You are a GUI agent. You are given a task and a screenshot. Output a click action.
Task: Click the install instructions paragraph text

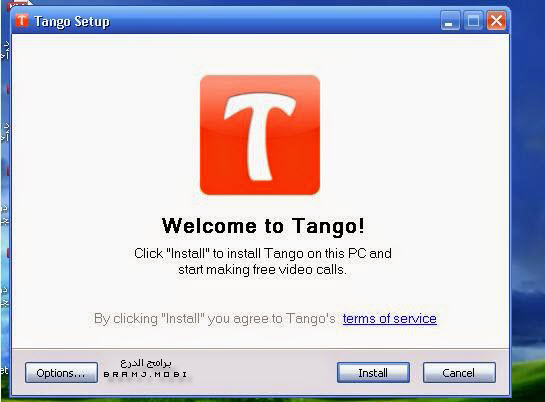(263, 261)
